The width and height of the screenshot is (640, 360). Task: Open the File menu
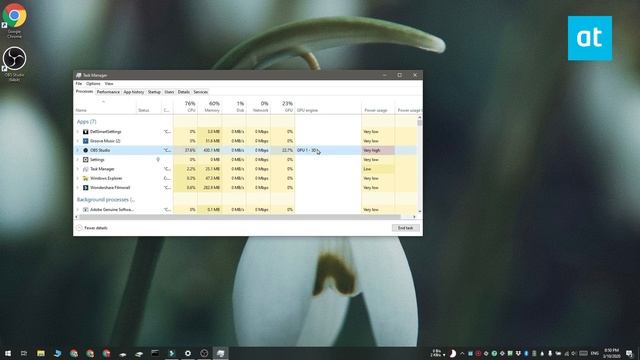[x=79, y=84]
